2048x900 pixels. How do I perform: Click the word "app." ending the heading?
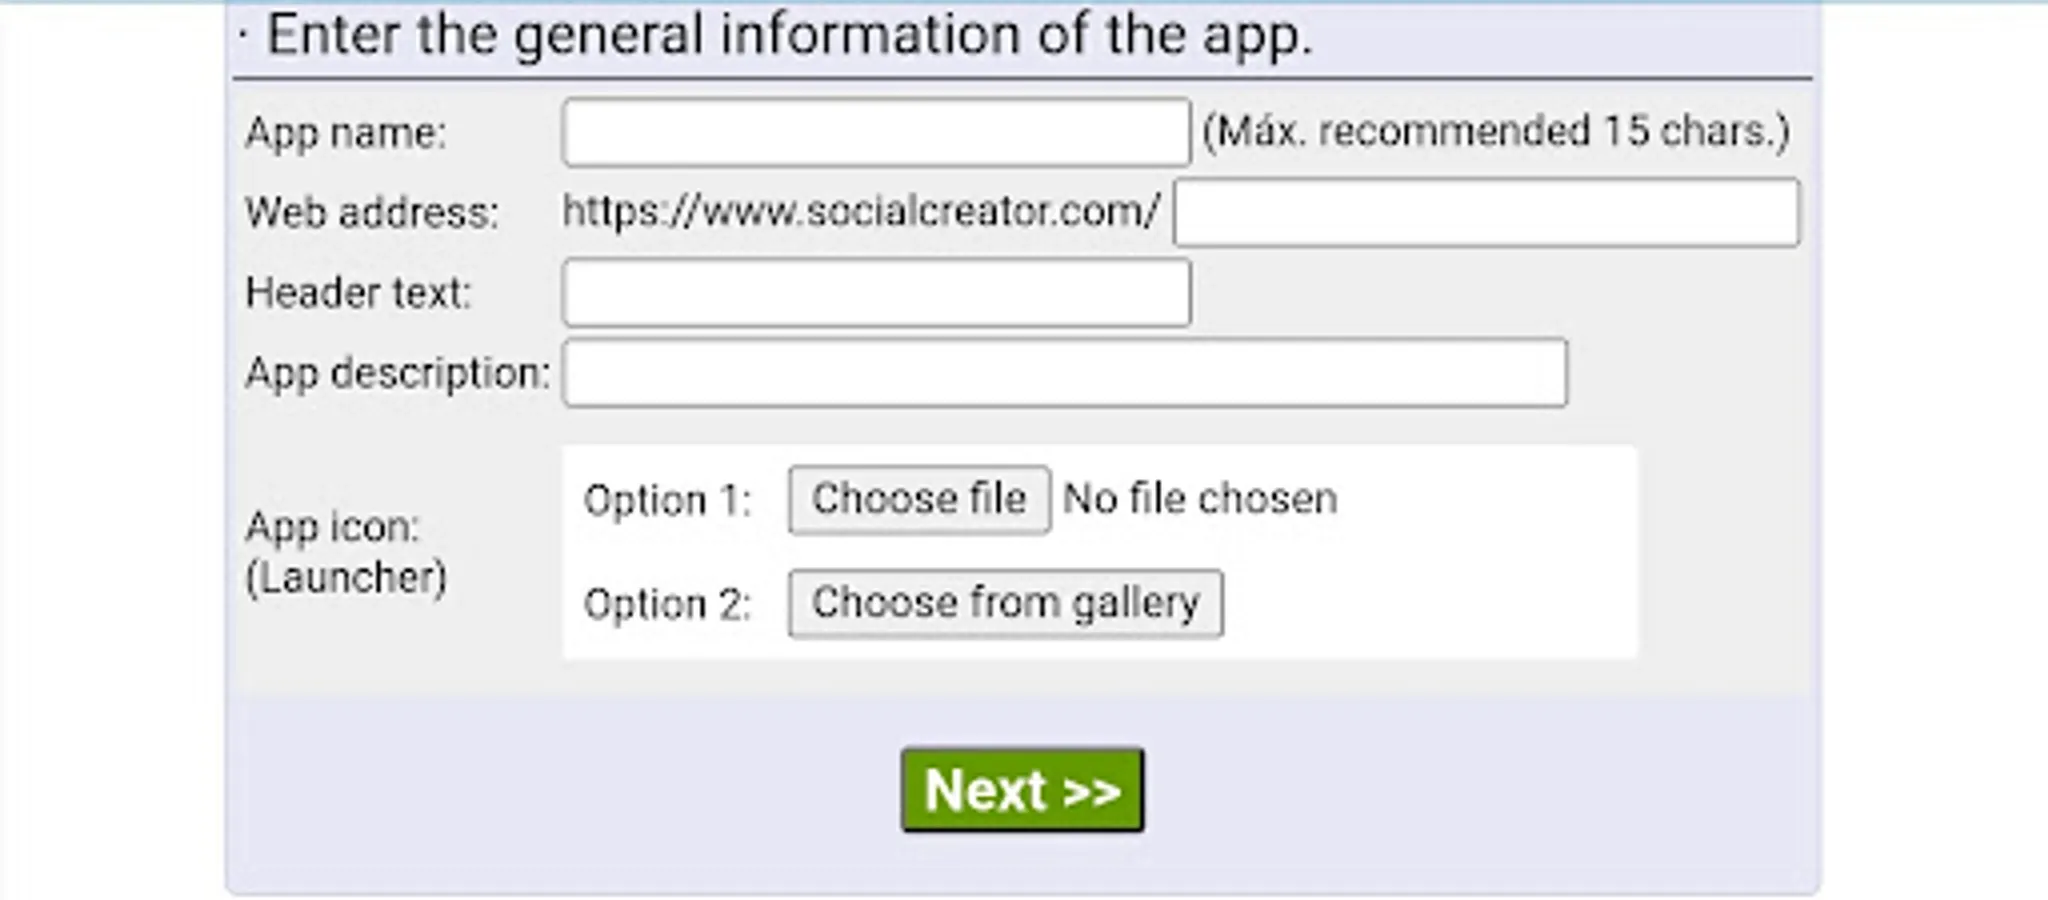1257,36
